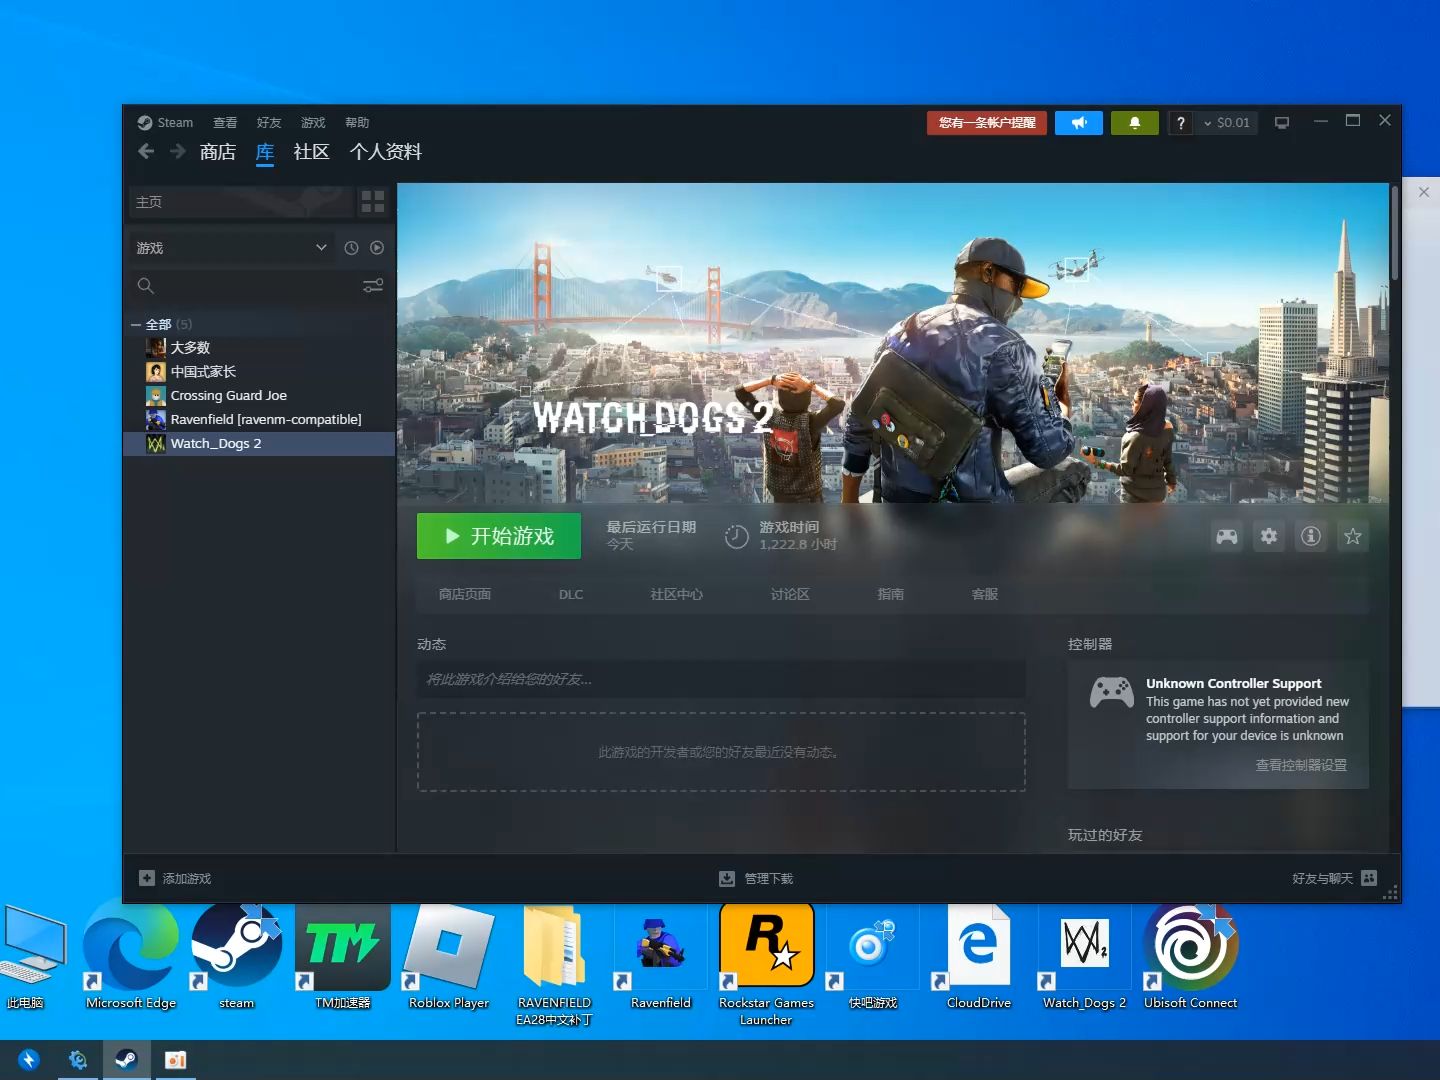The width and height of the screenshot is (1440, 1080).
Task: Click the library search field
Action: (248, 286)
